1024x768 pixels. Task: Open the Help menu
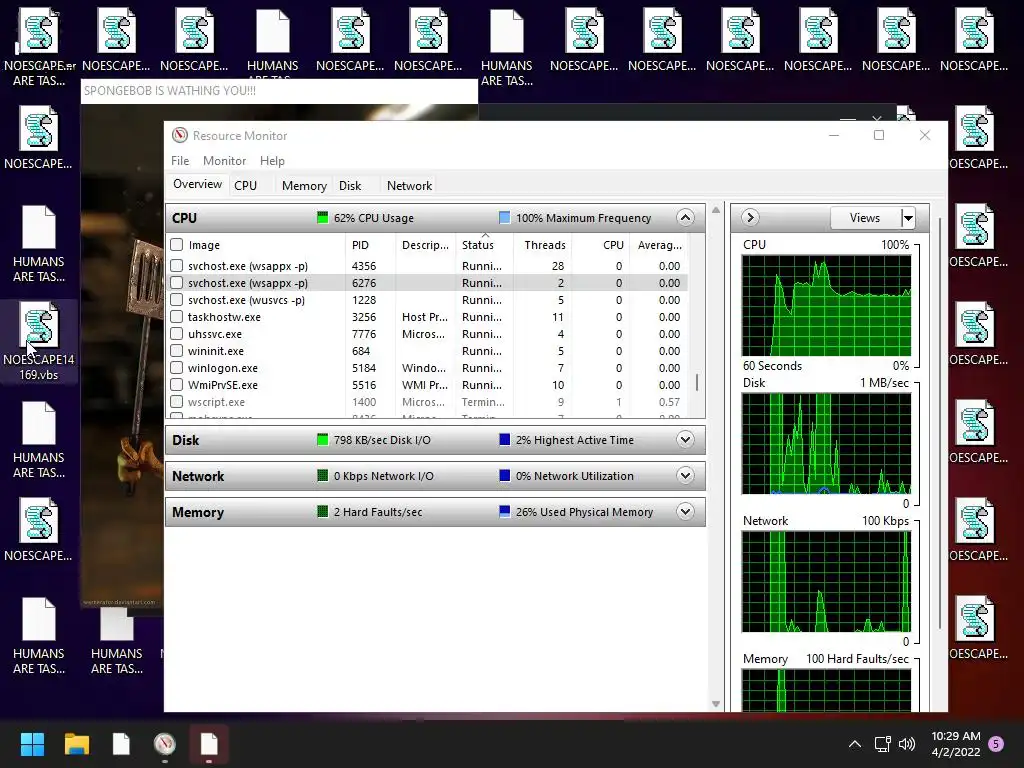point(272,161)
